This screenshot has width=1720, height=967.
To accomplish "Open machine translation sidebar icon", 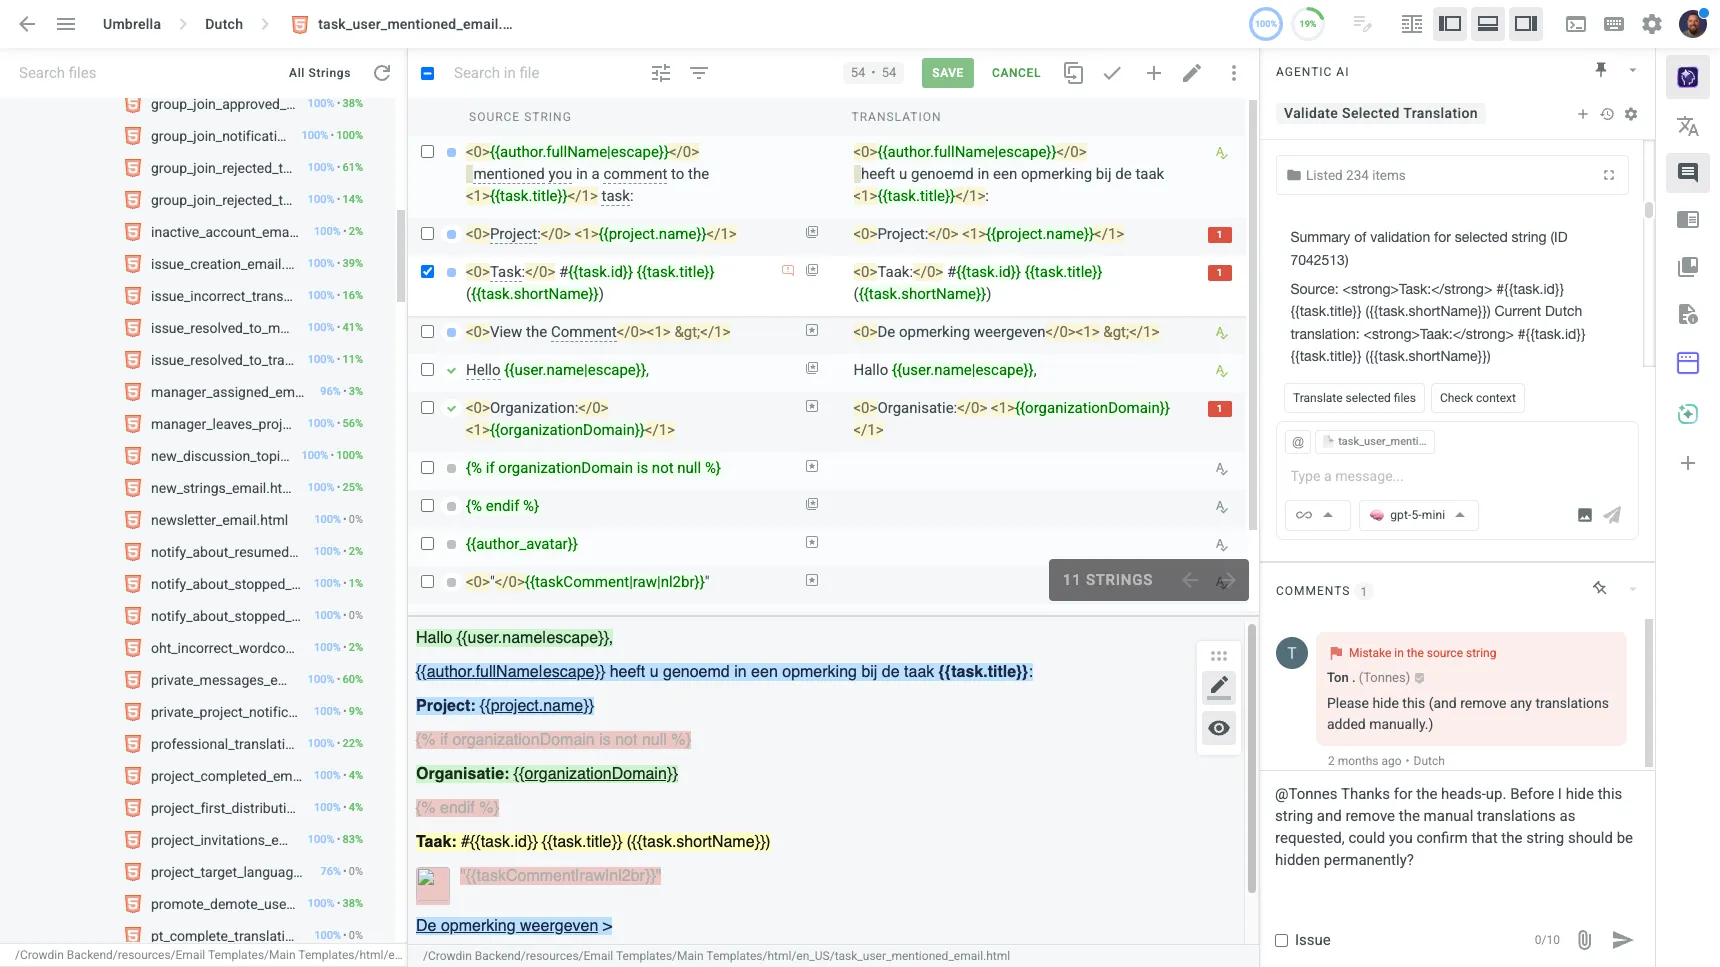I will 1688,126.
